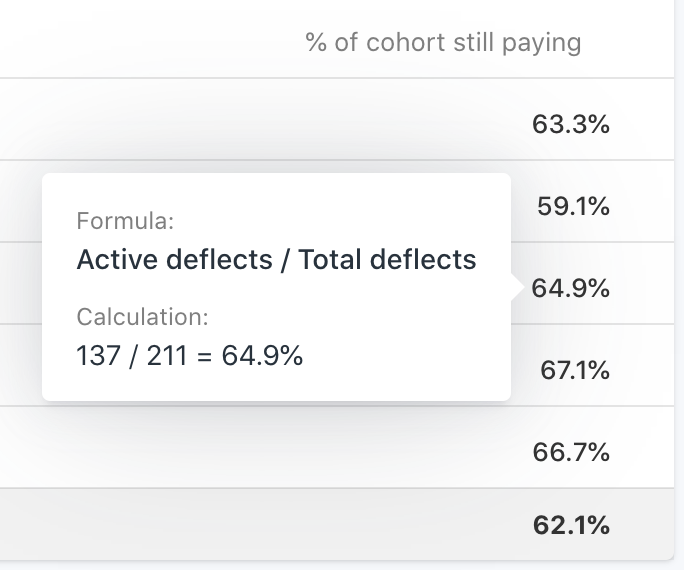Image resolution: width=684 pixels, height=570 pixels.
Task: Click the "% of cohort still paying" column header
Action: (443, 43)
